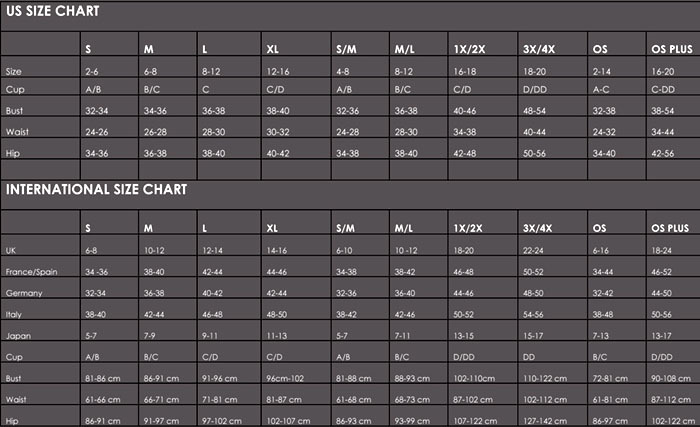Click the 12-16 size cell under XL

click(x=278, y=71)
